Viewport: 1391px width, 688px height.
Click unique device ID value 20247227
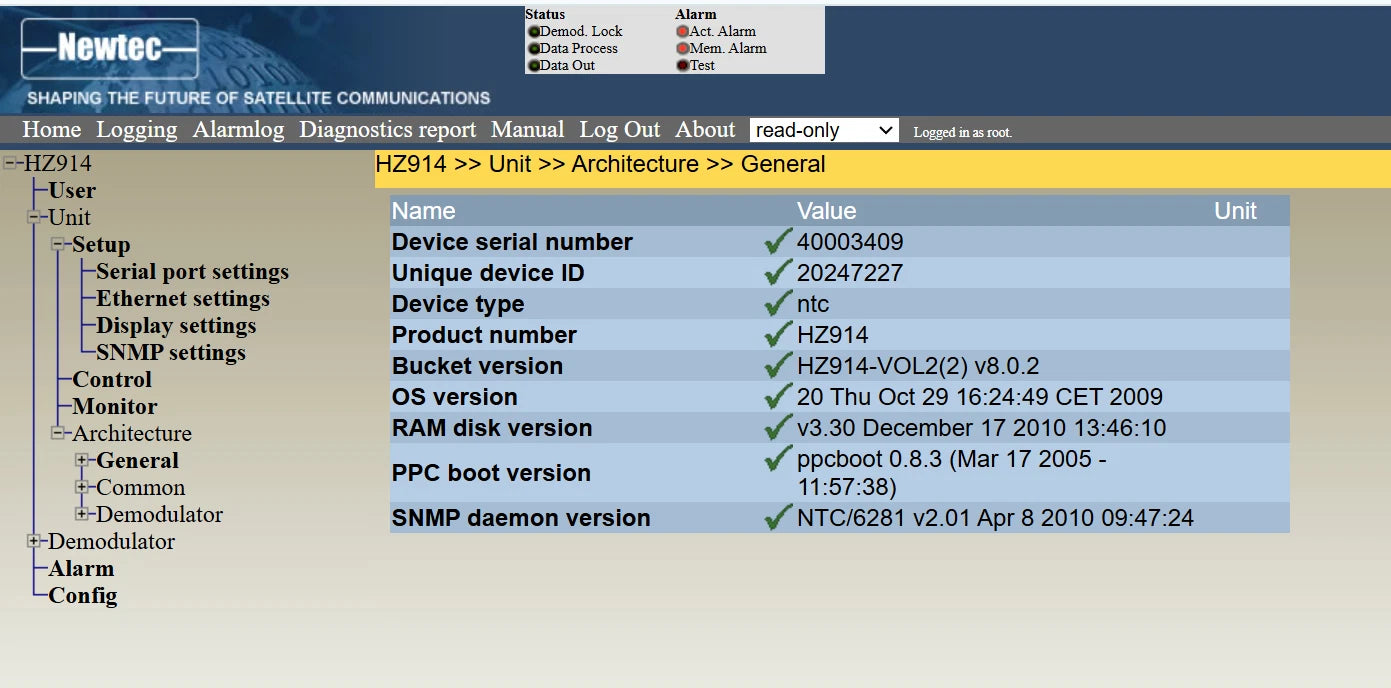[850, 273]
